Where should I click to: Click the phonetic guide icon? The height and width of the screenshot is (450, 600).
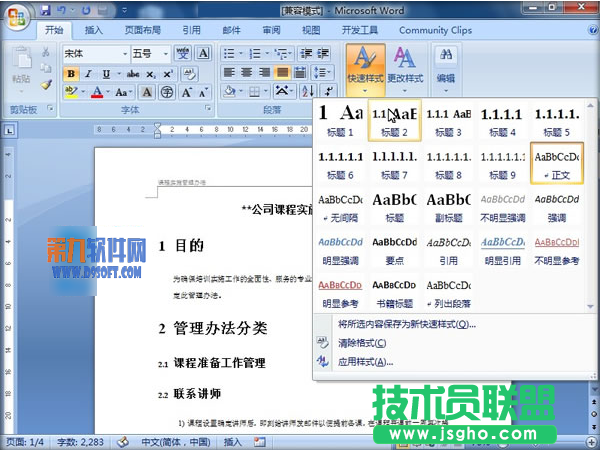coord(183,53)
